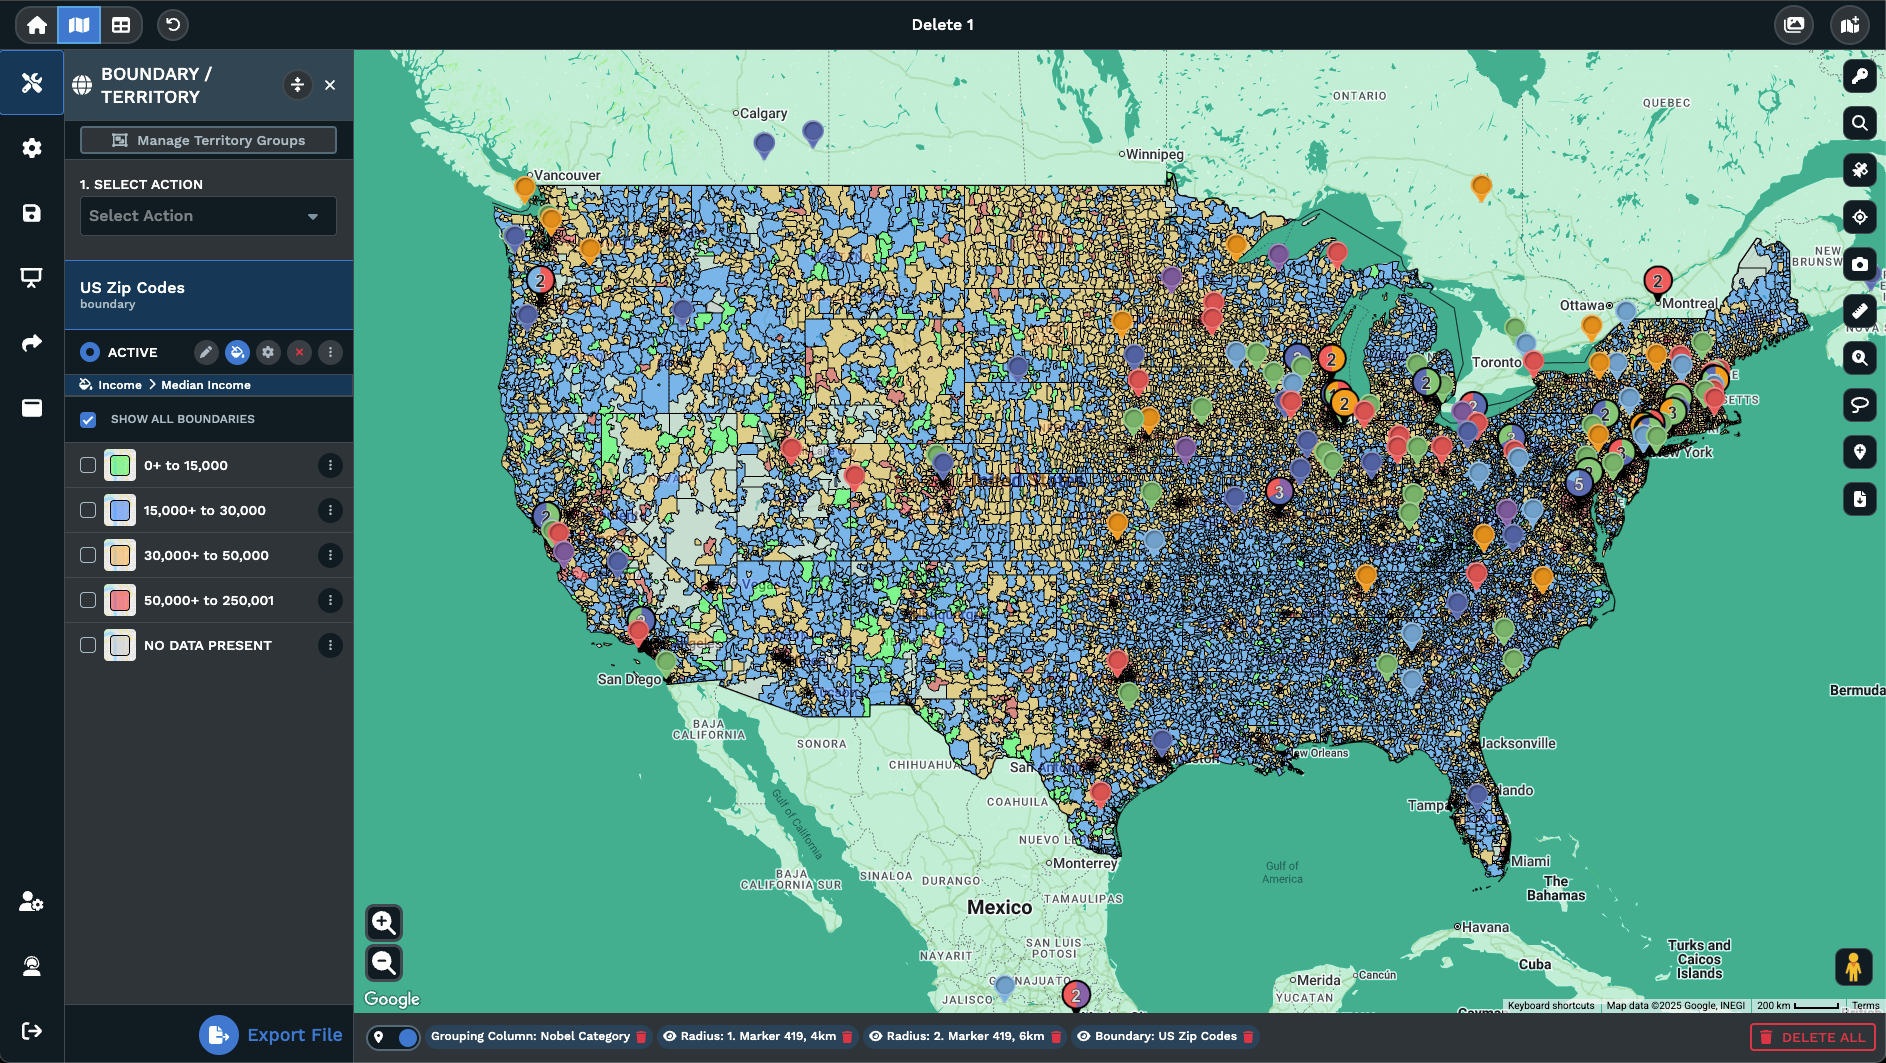Viewport: 1886px width, 1063px height.
Task: Select the lasso selection tool
Action: tap(1859, 405)
